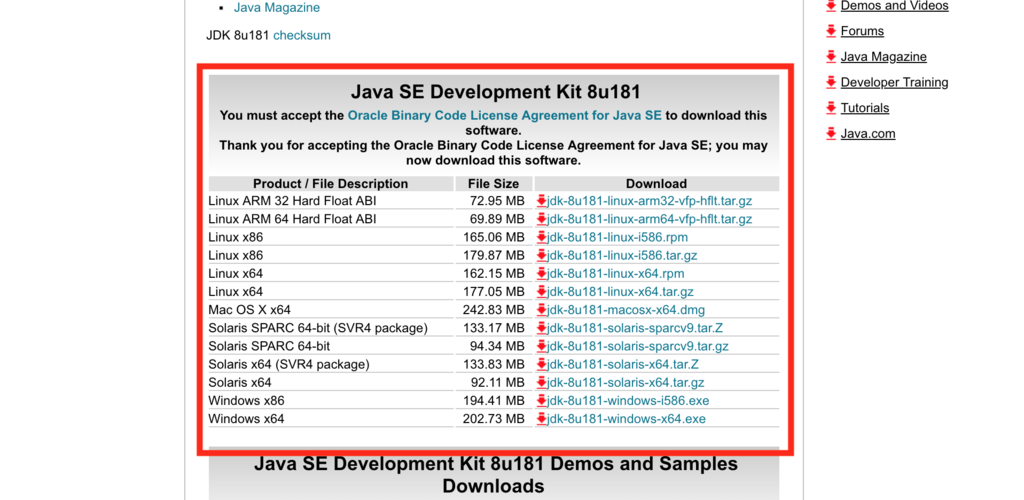Click the '202.73 MB' file size
The width and height of the screenshot is (1024, 500).
494,419
